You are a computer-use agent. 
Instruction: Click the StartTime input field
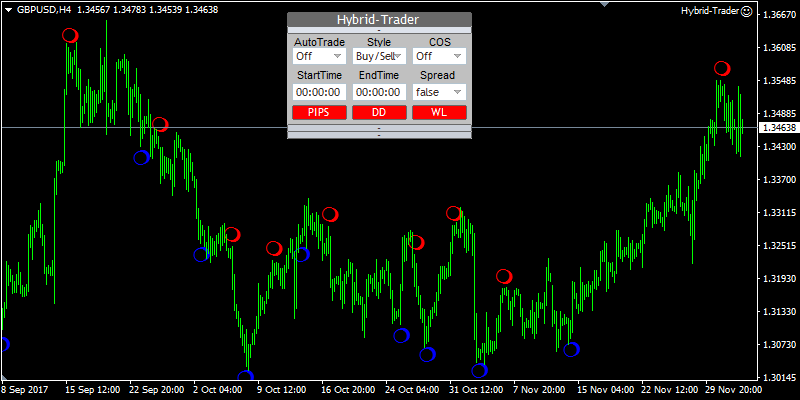(319, 91)
